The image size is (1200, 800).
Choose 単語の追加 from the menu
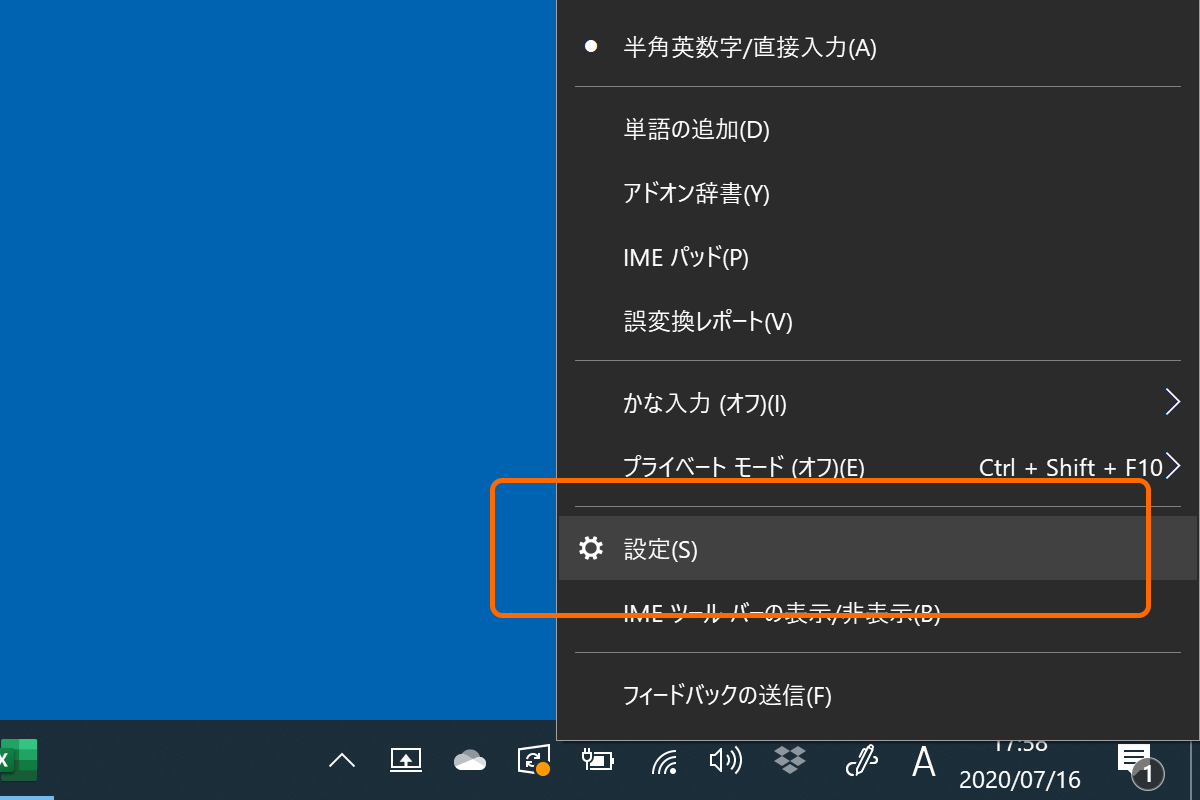point(697,129)
